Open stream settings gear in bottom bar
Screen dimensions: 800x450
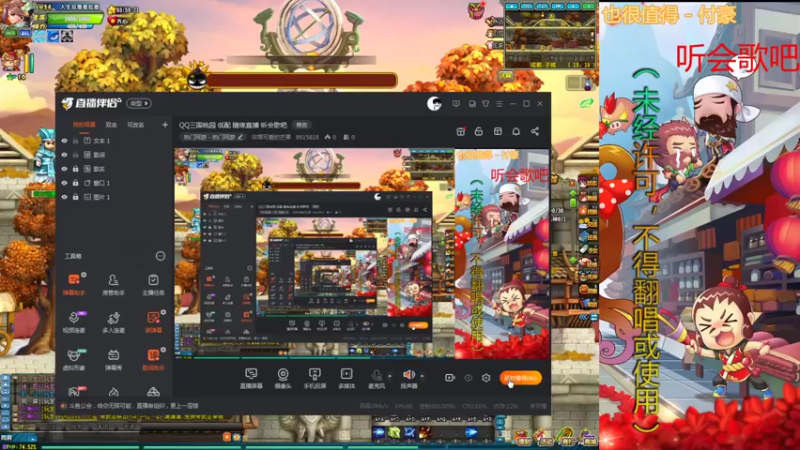pyautogui.click(x=486, y=378)
